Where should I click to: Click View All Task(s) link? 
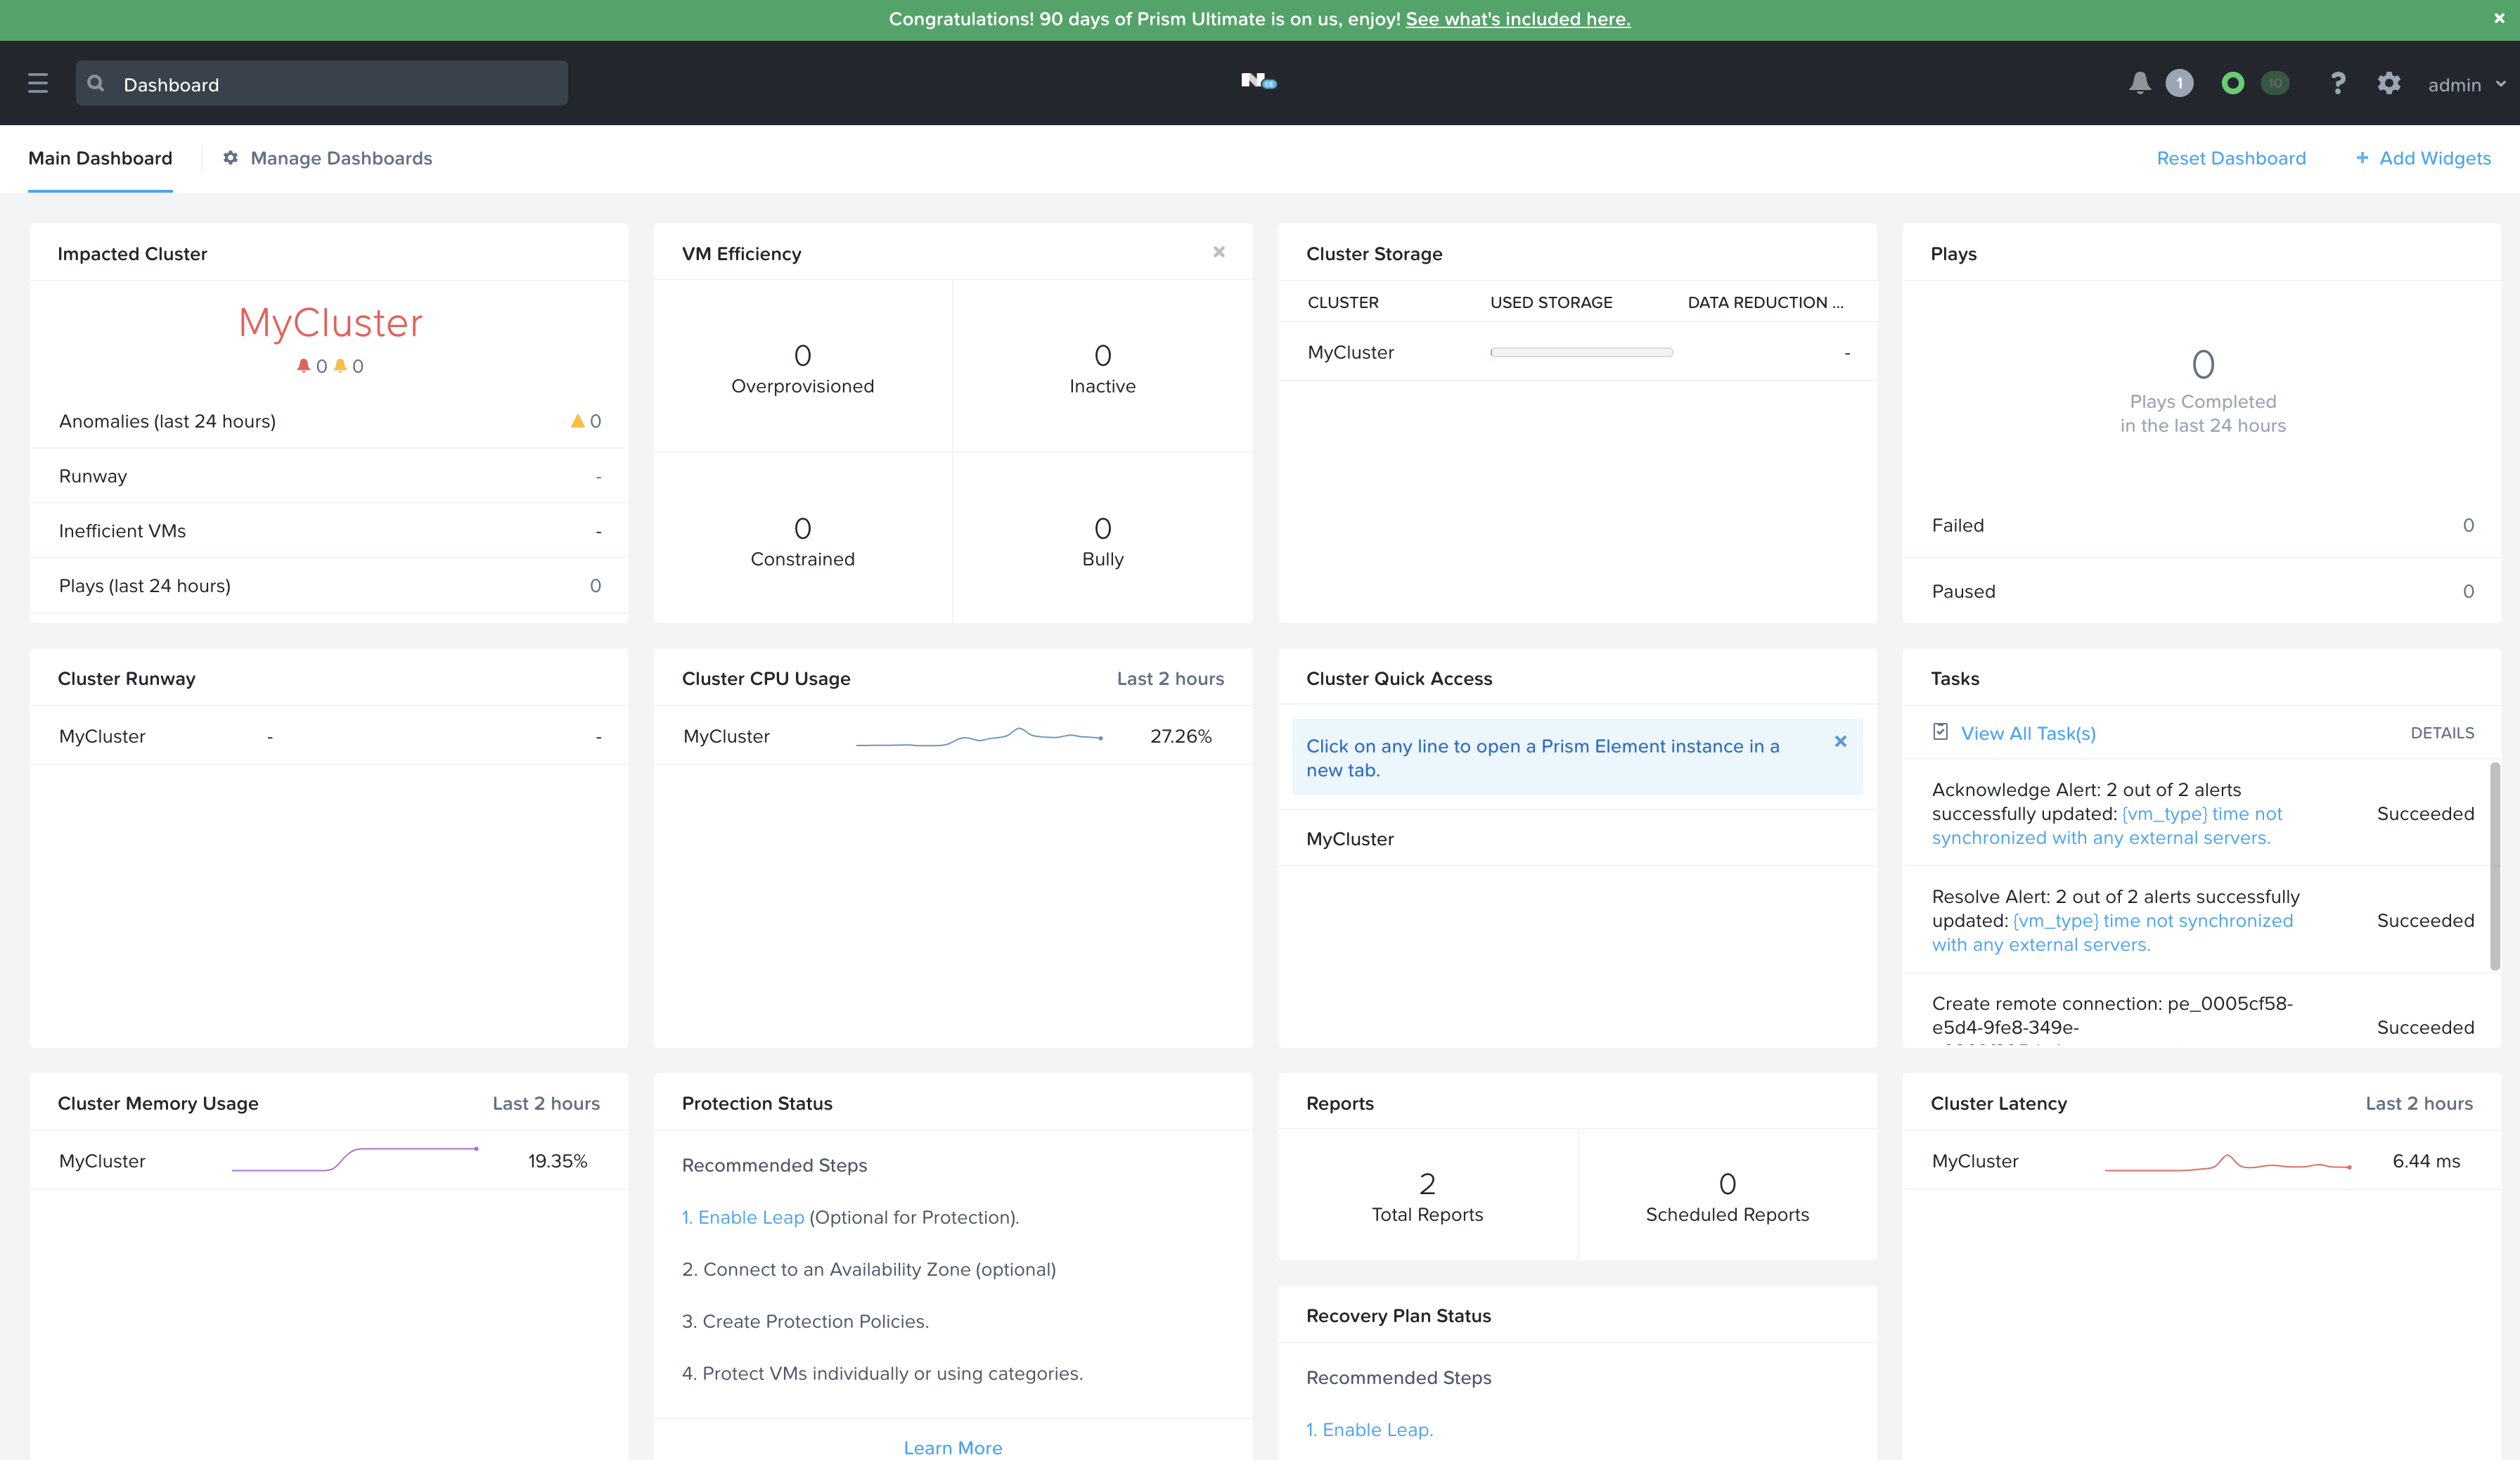click(2028, 733)
